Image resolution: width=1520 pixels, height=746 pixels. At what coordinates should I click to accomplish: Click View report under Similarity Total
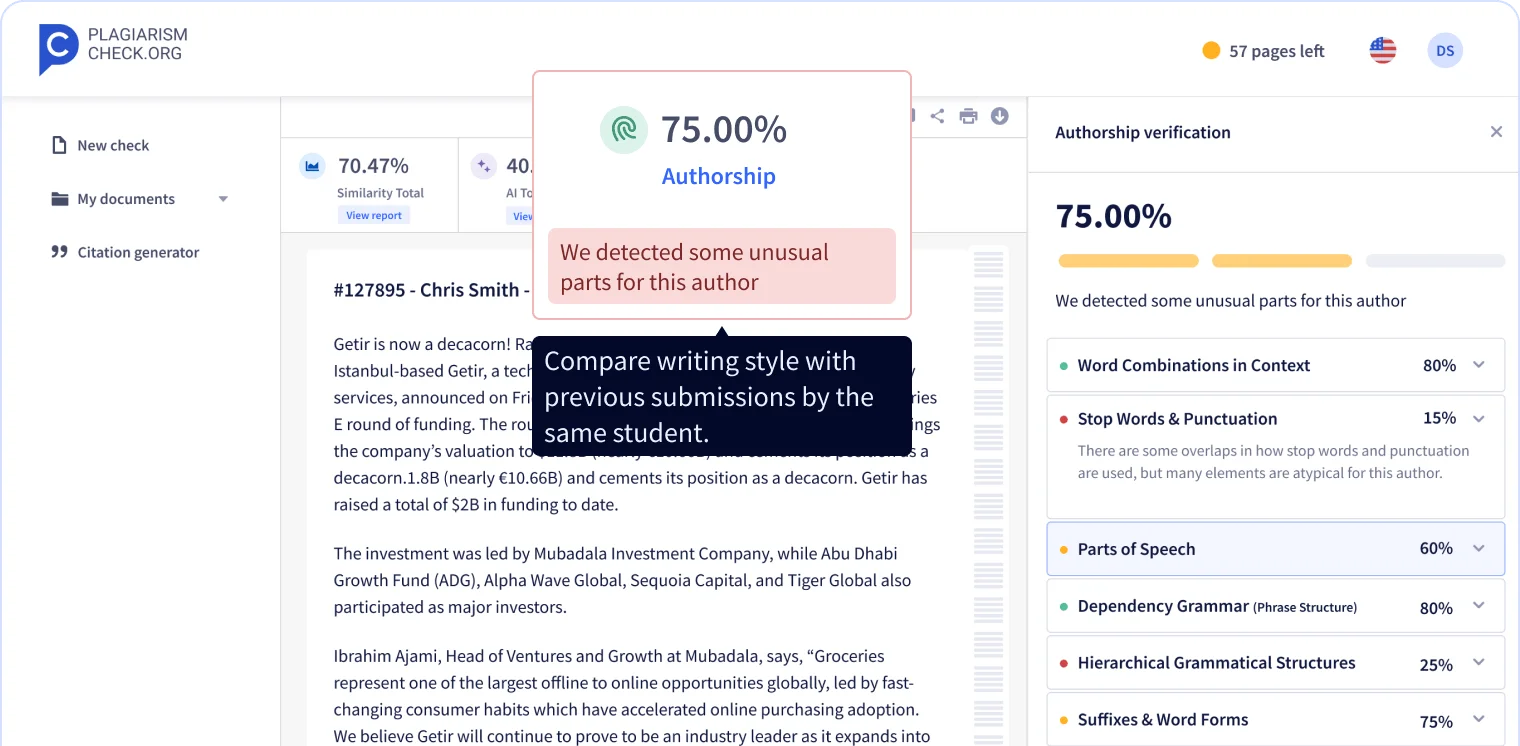[373, 215]
